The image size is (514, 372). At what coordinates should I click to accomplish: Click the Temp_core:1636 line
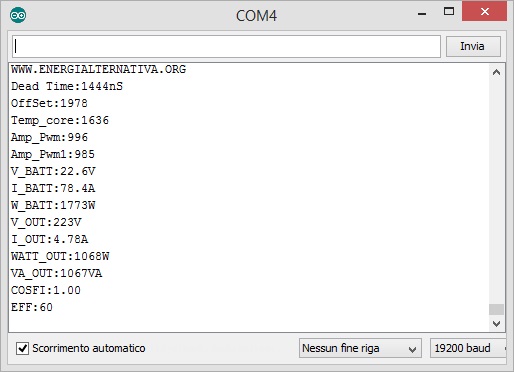(60, 120)
